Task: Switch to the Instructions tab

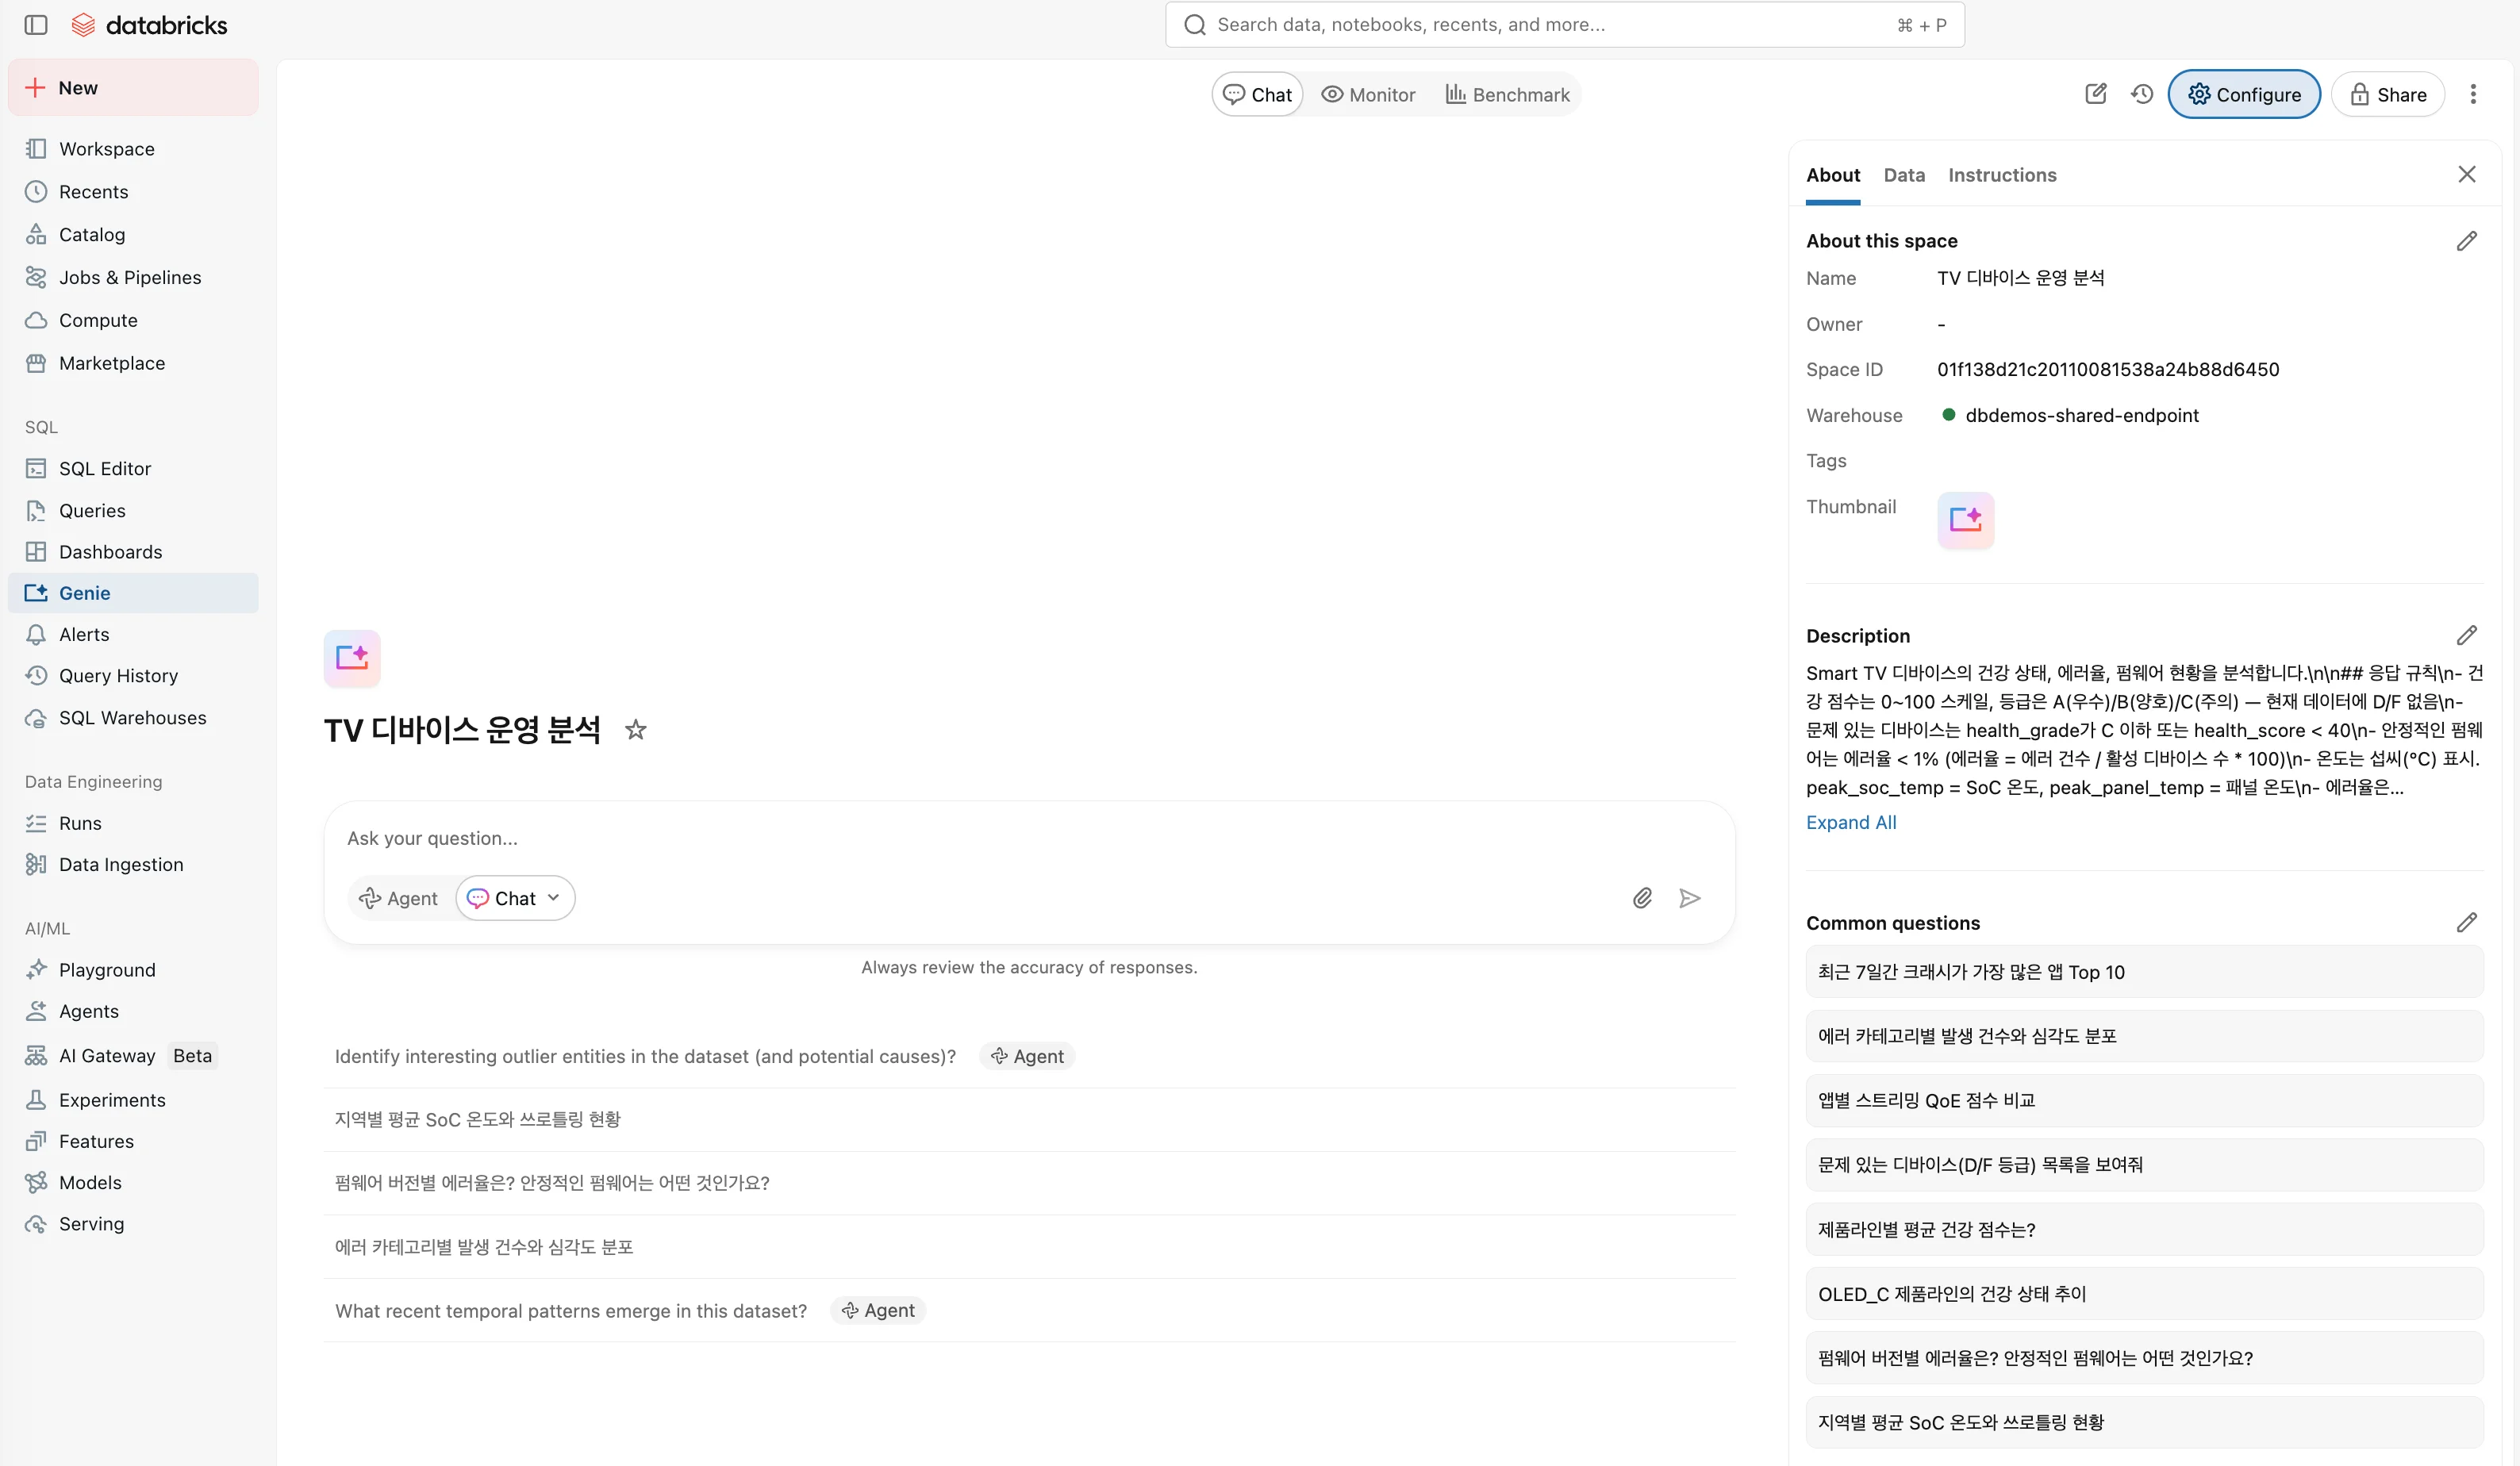Action: tap(2002, 175)
